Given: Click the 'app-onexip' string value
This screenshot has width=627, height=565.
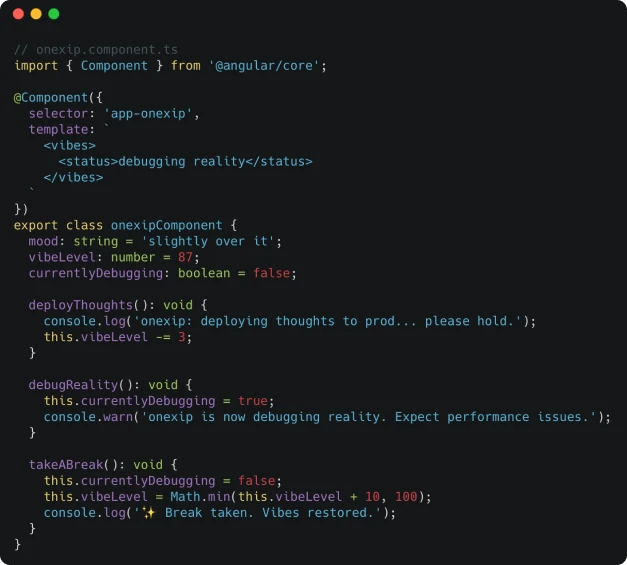Looking at the screenshot, I should coord(148,114).
